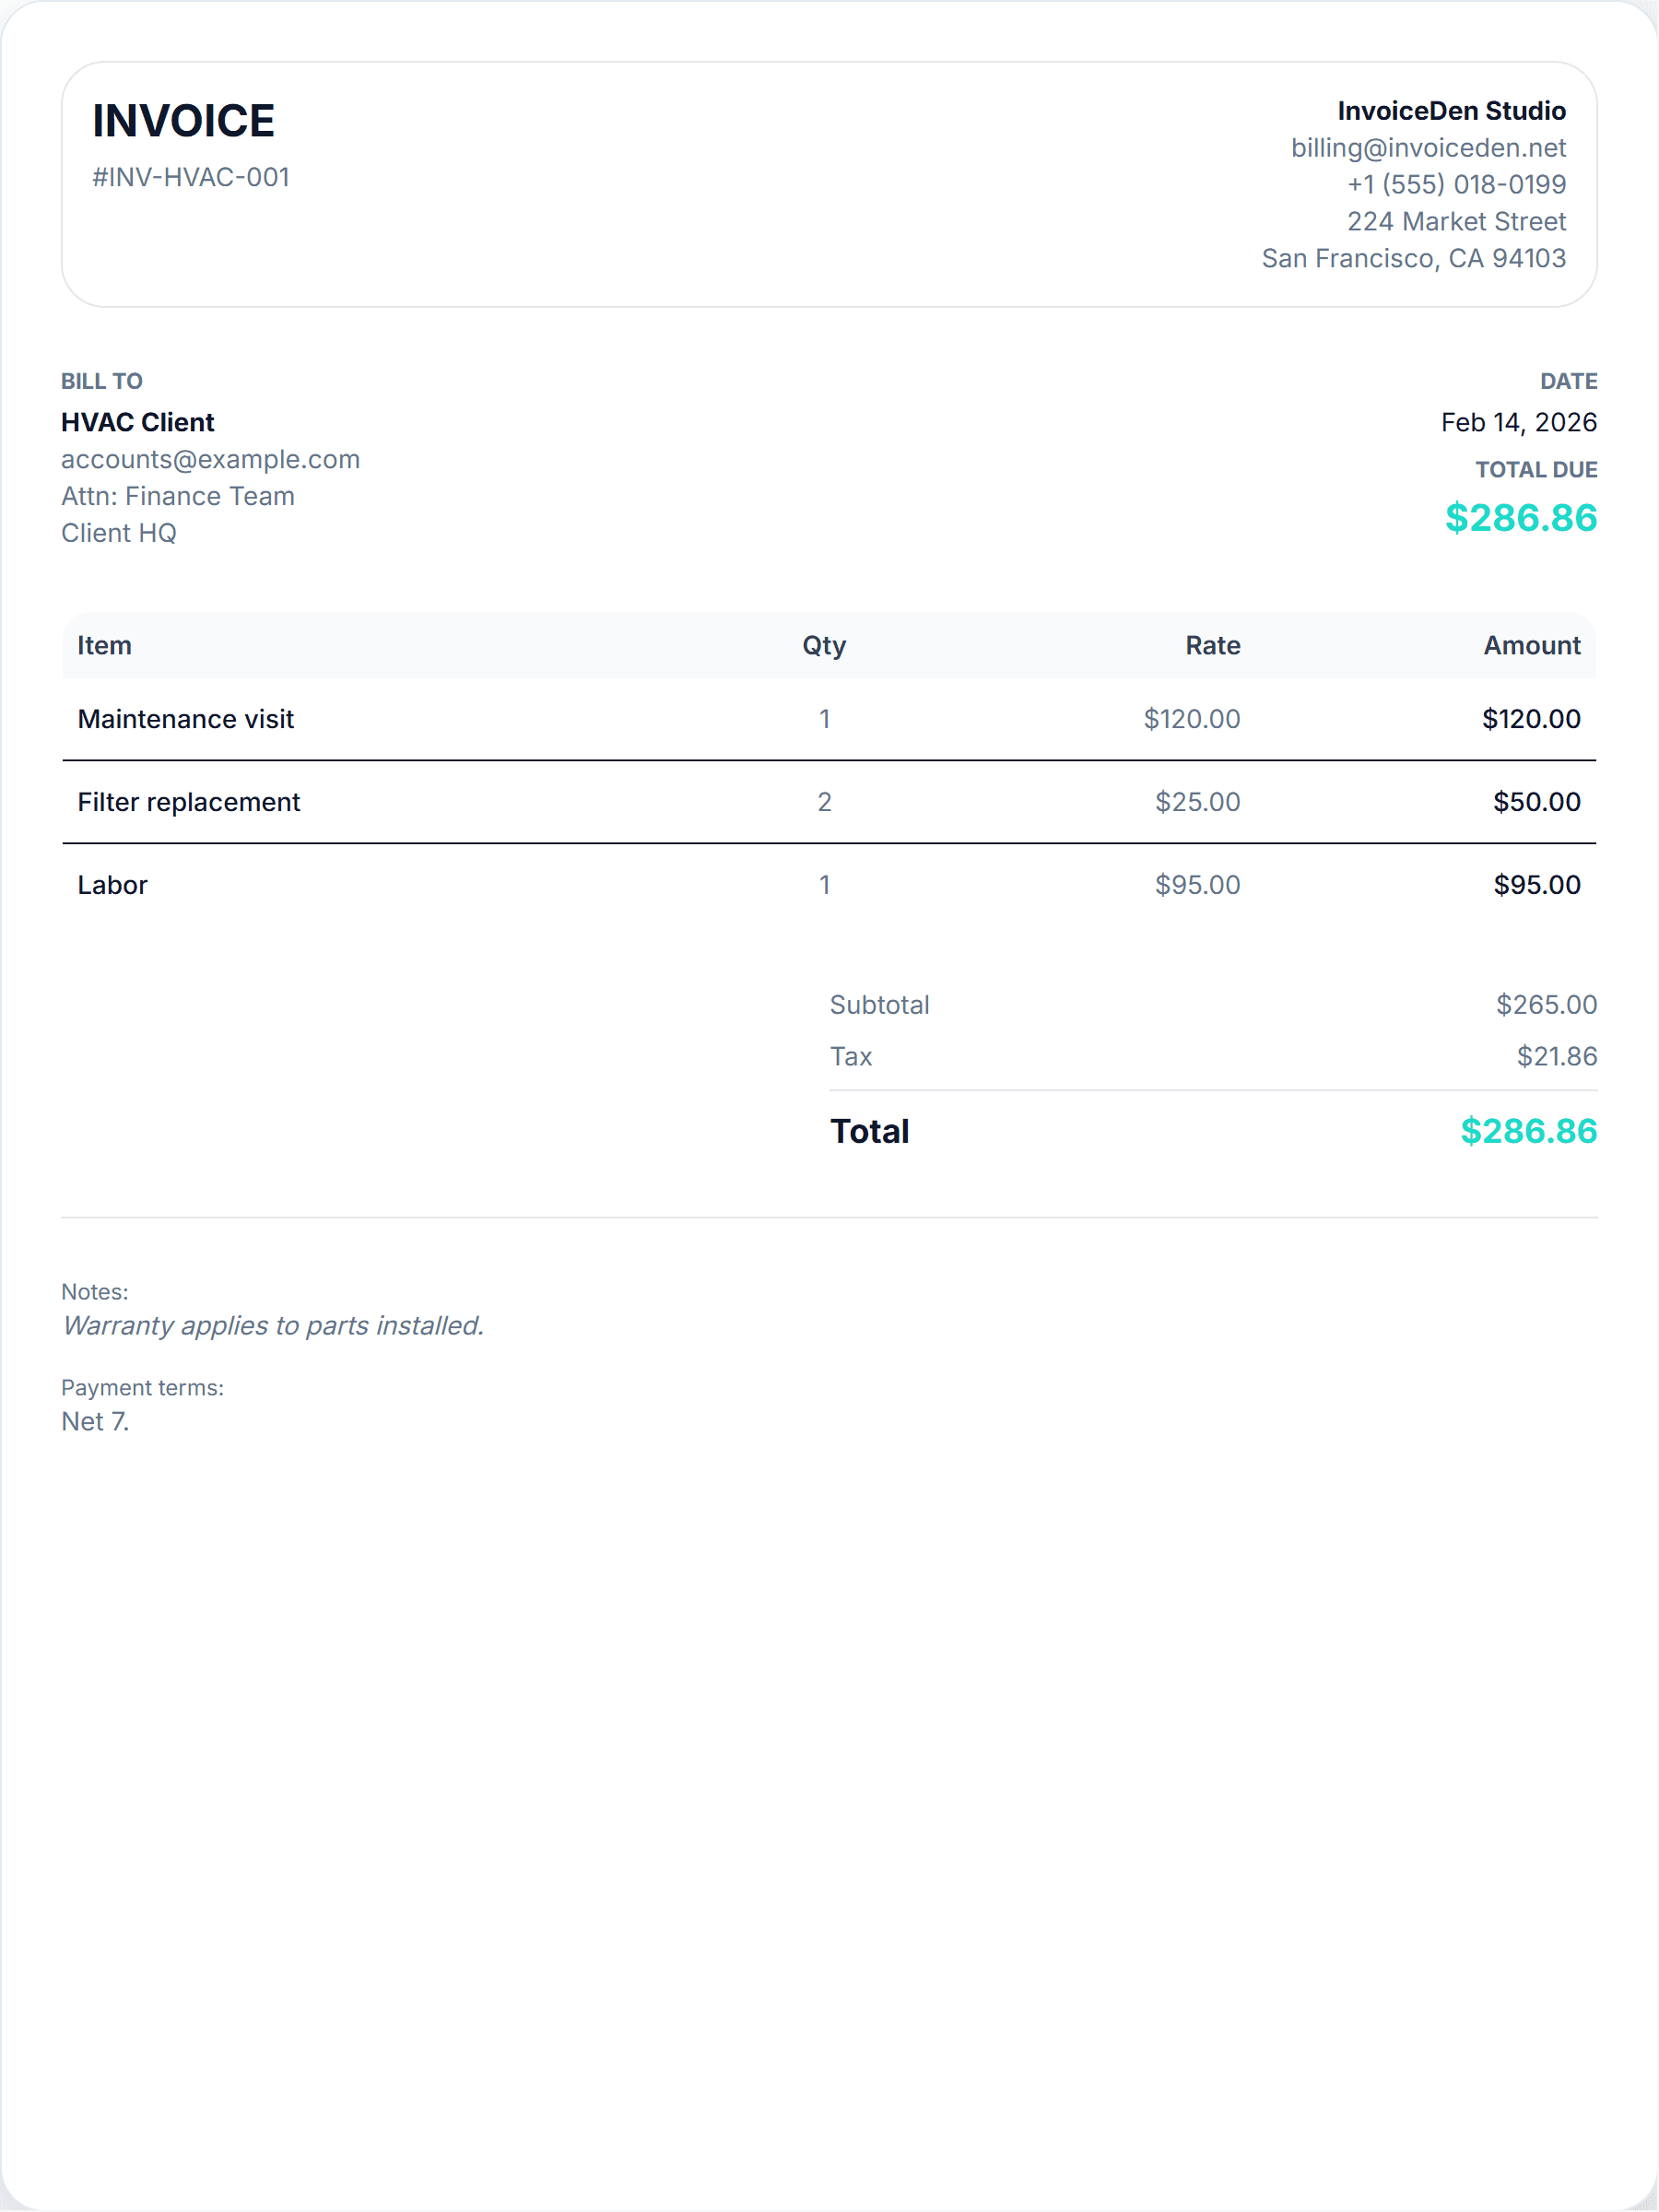Select the Filter replacement line item
1659x2212 pixels.
click(188, 802)
